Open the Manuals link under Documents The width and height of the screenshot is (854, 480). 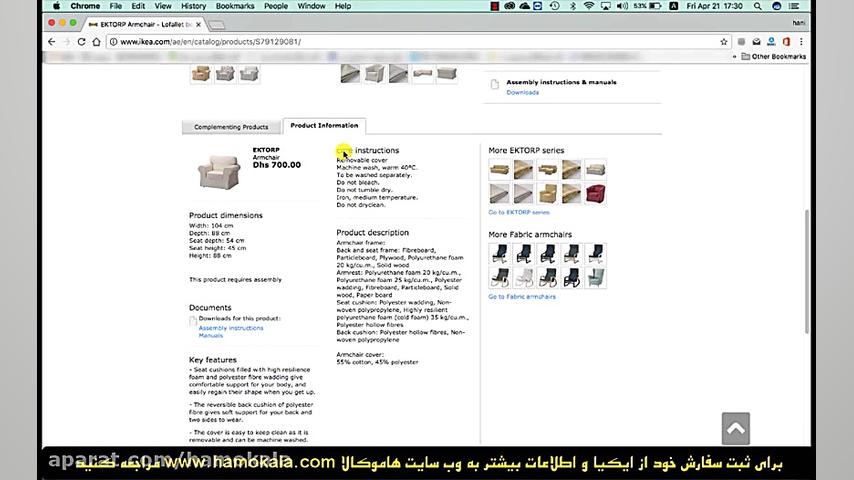(210, 336)
